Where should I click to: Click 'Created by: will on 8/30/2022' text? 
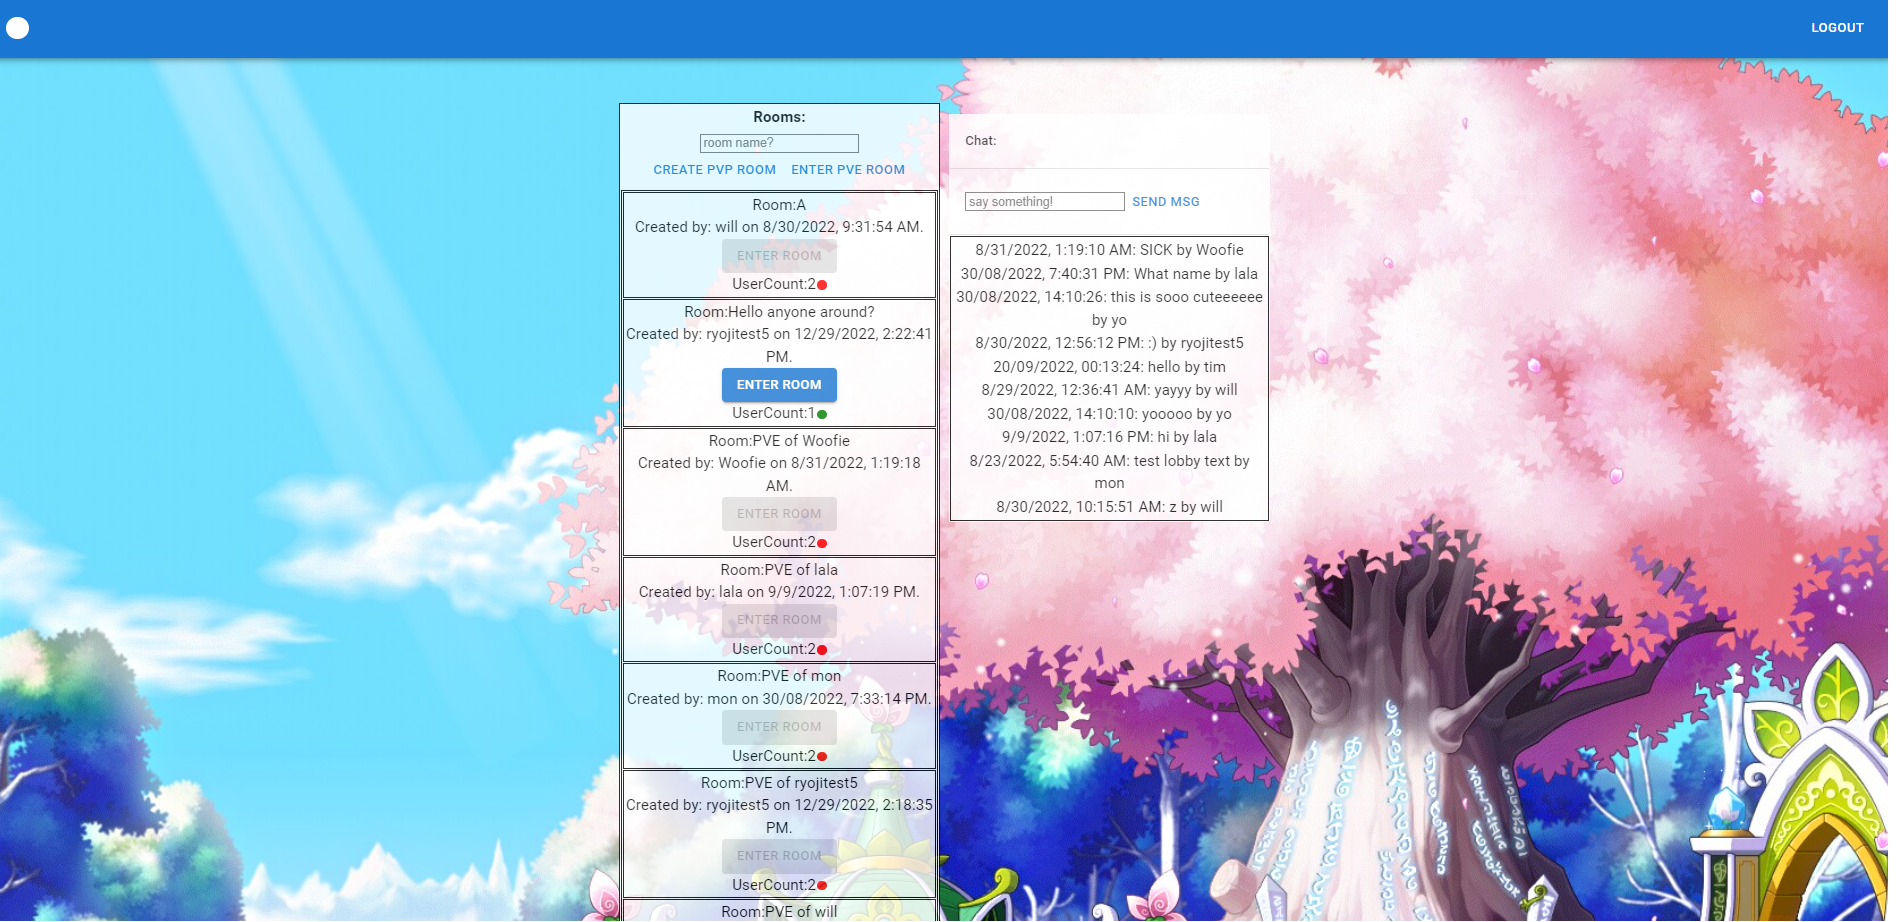pos(779,227)
